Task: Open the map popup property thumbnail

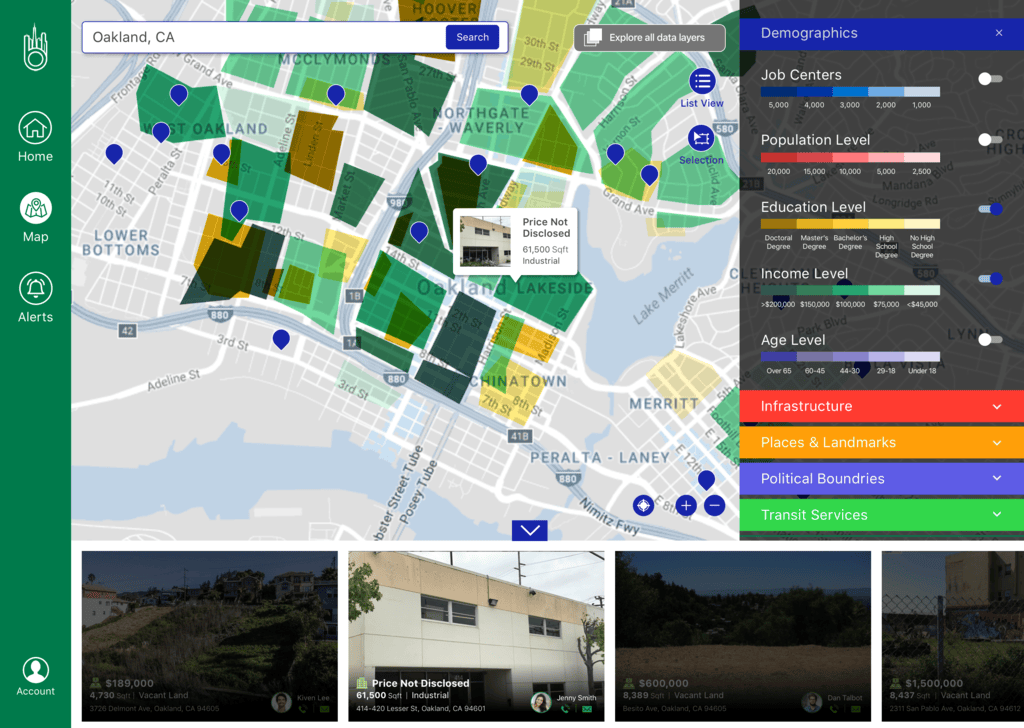Action: point(485,242)
